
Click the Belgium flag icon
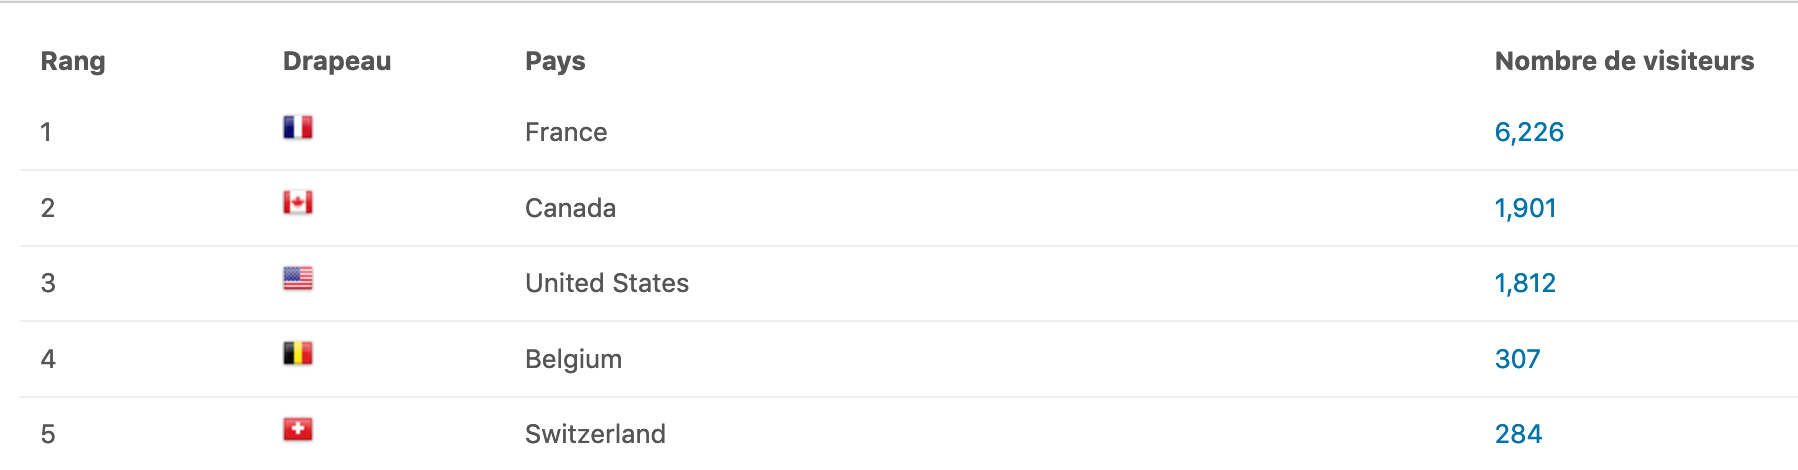click(298, 353)
